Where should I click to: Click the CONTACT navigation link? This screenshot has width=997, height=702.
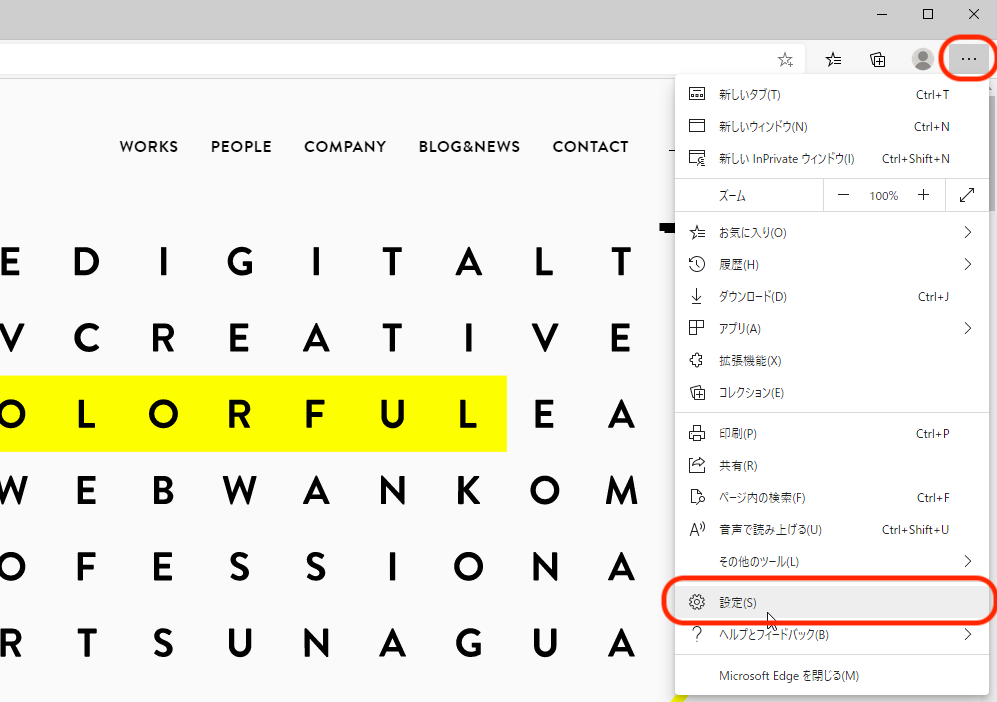[x=590, y=147]
